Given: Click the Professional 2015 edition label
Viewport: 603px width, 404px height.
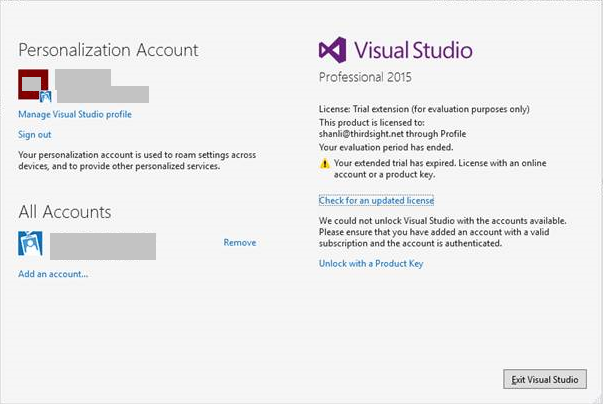Looking at the screenshot, I should click(x=365, y=77).
